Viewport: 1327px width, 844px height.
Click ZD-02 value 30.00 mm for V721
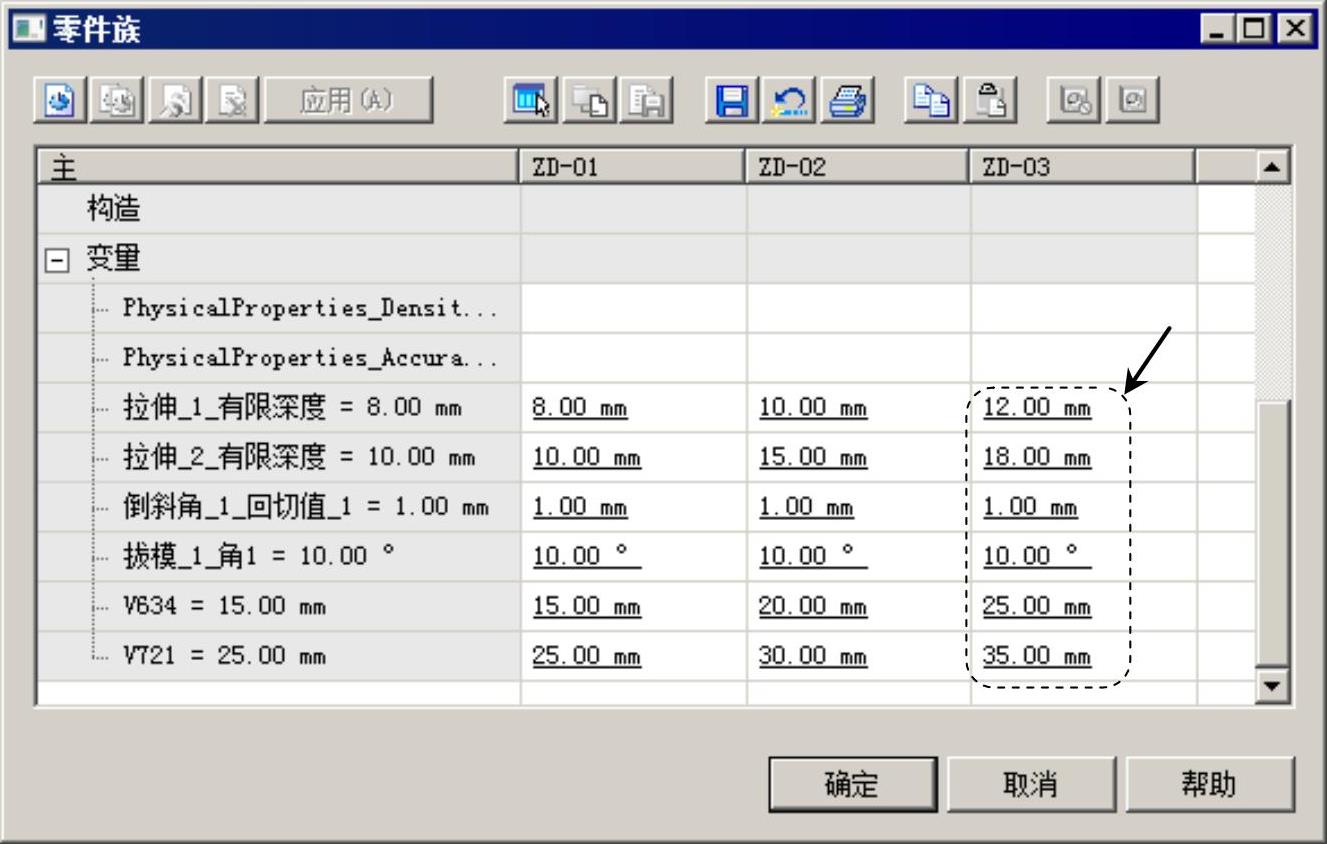(x=813, y=656)
